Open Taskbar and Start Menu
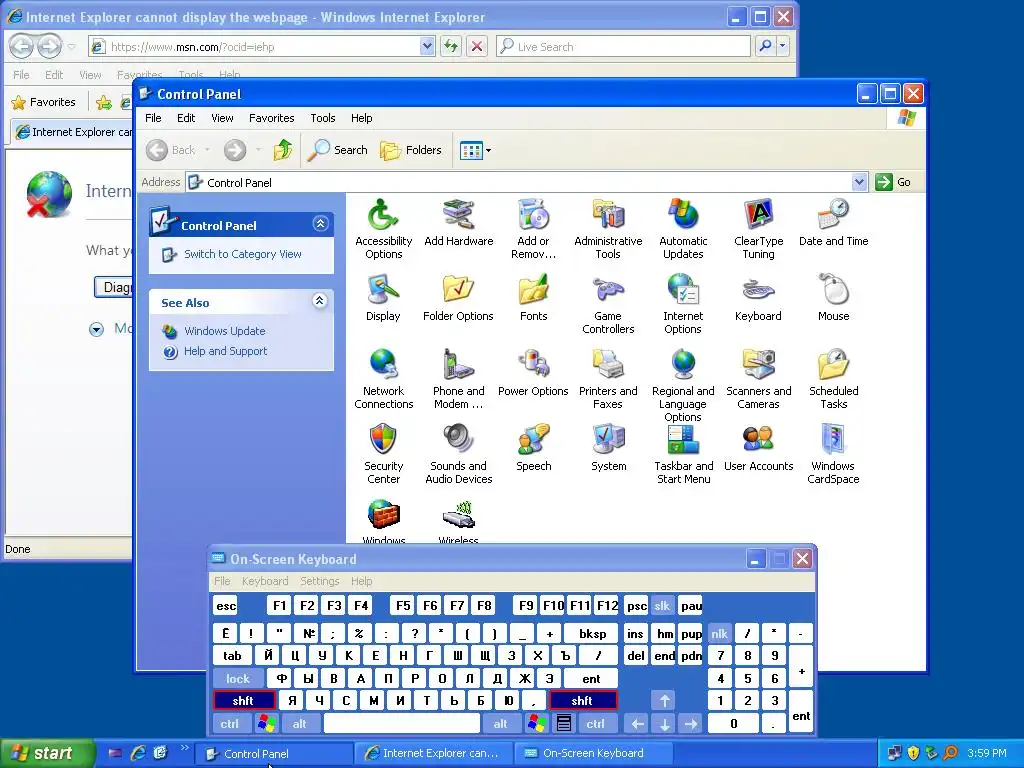This screenshot has height=768, width=1024. (683, 455)
